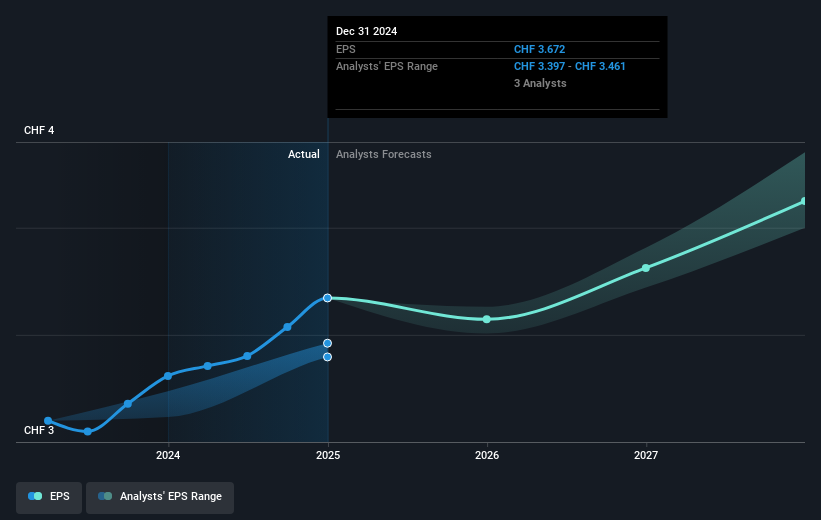Click the tooltip date 'Dec 31 2024'
The image size is (821, 520).
367,31
